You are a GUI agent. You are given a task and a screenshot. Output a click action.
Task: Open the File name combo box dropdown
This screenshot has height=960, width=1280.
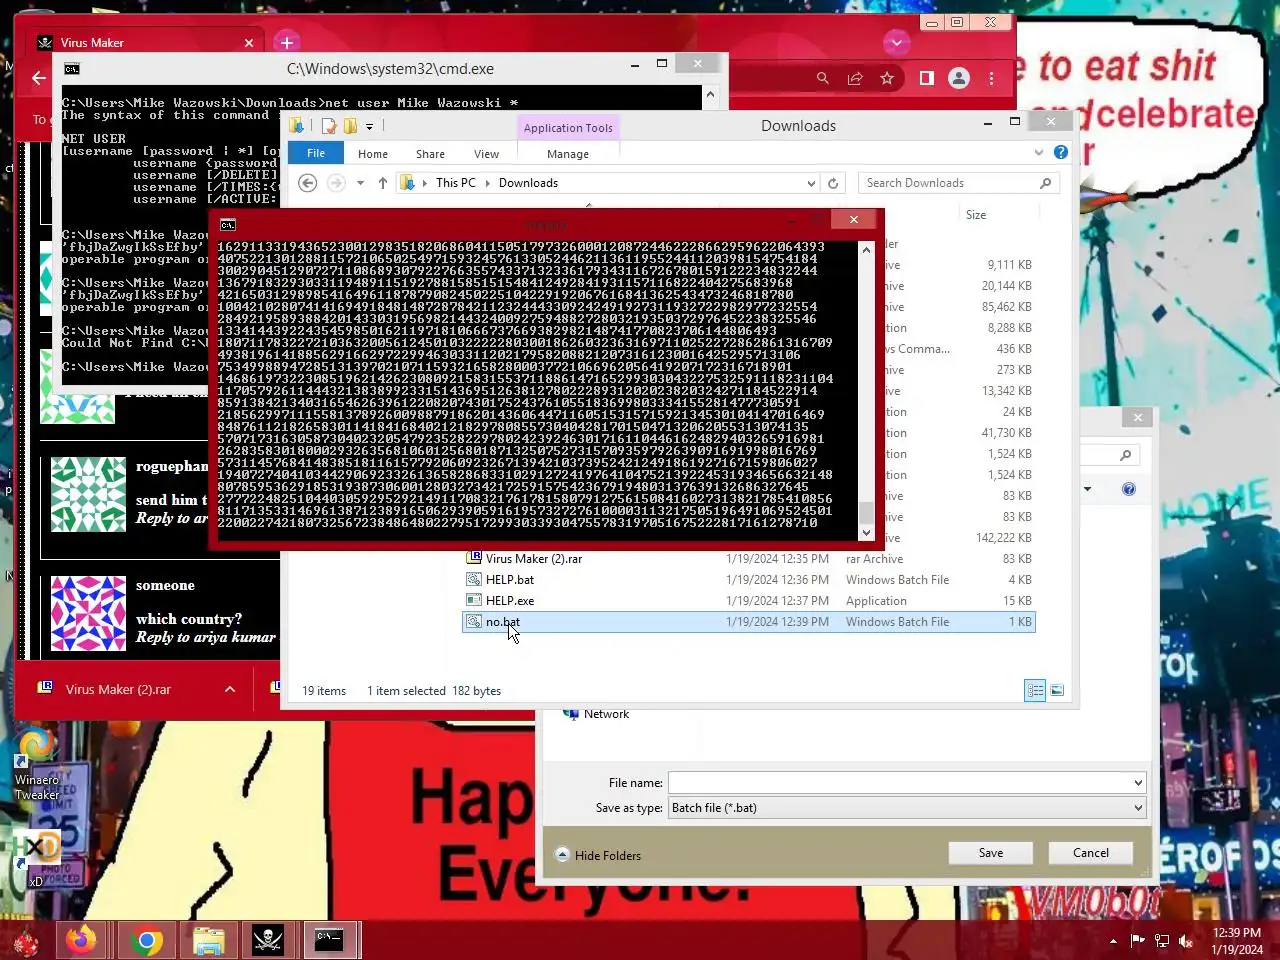tap(1138, 783)
